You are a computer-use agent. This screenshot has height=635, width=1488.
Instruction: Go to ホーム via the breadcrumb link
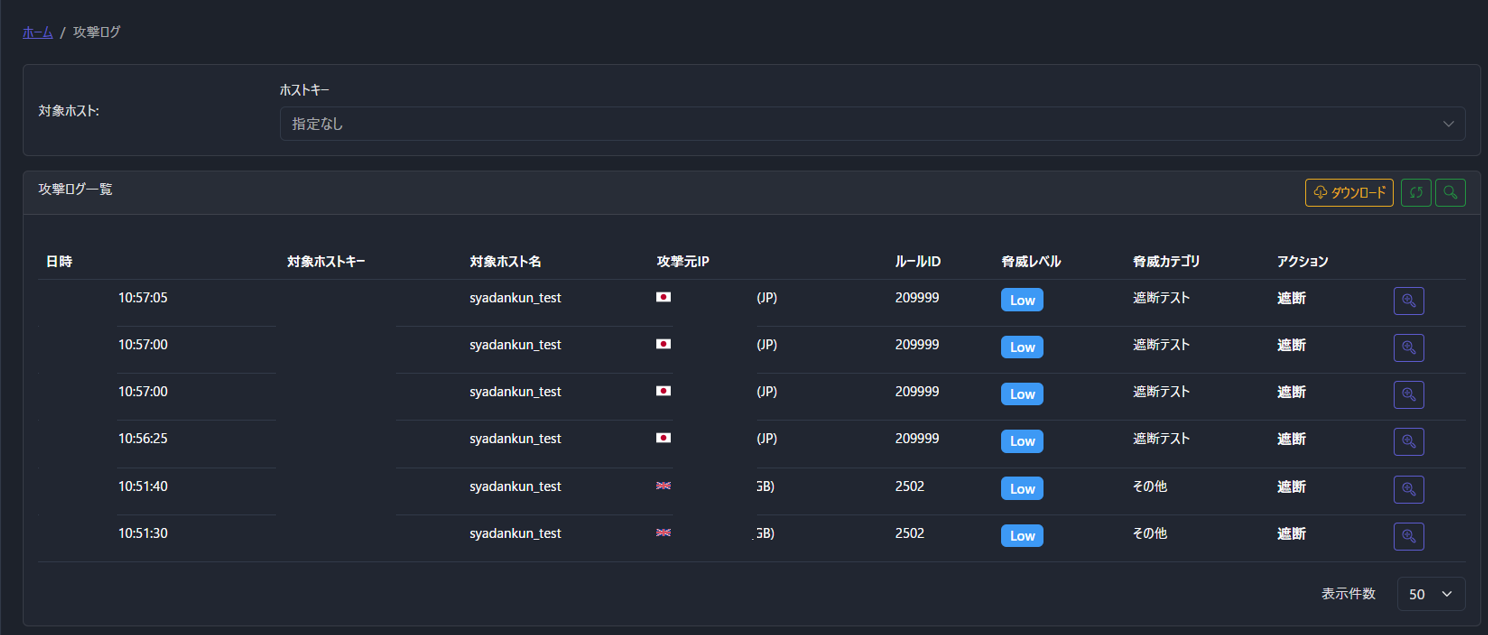tap(37, 32)
